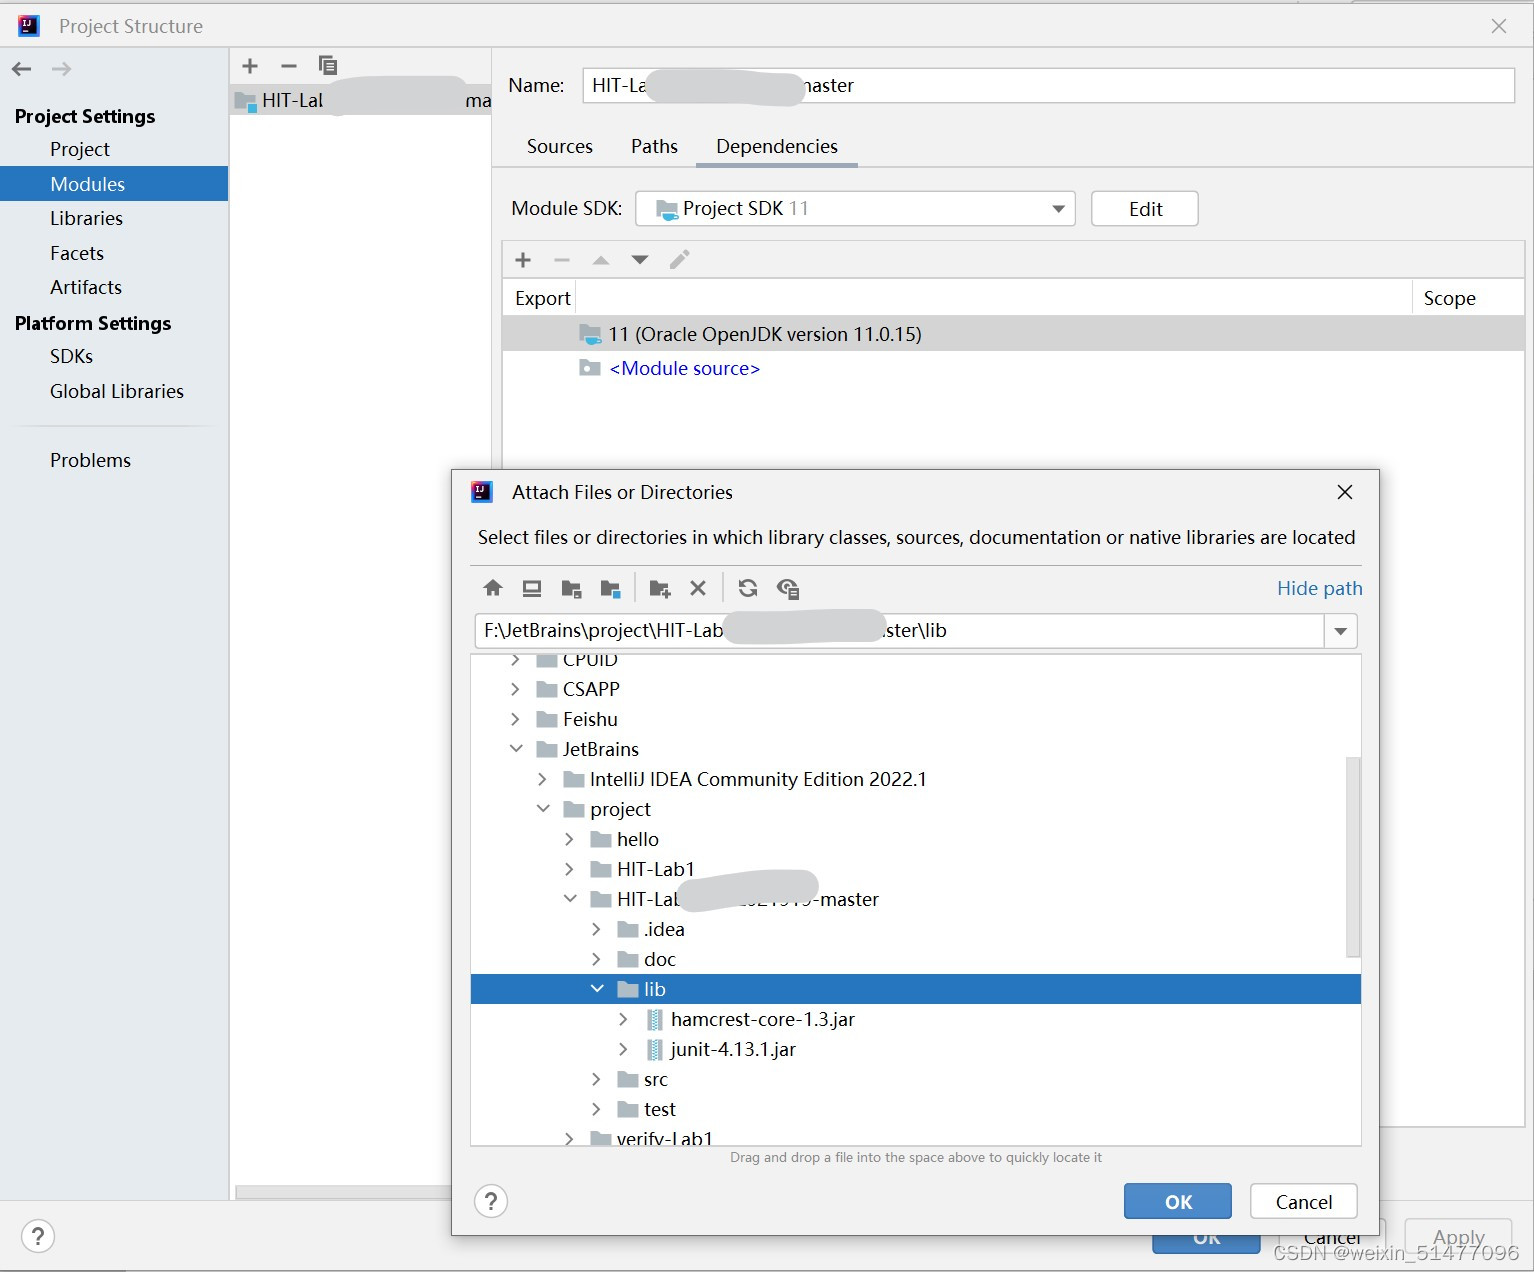
Task: Navigate back arrow in Project Structure
Action: pos(22,69)
